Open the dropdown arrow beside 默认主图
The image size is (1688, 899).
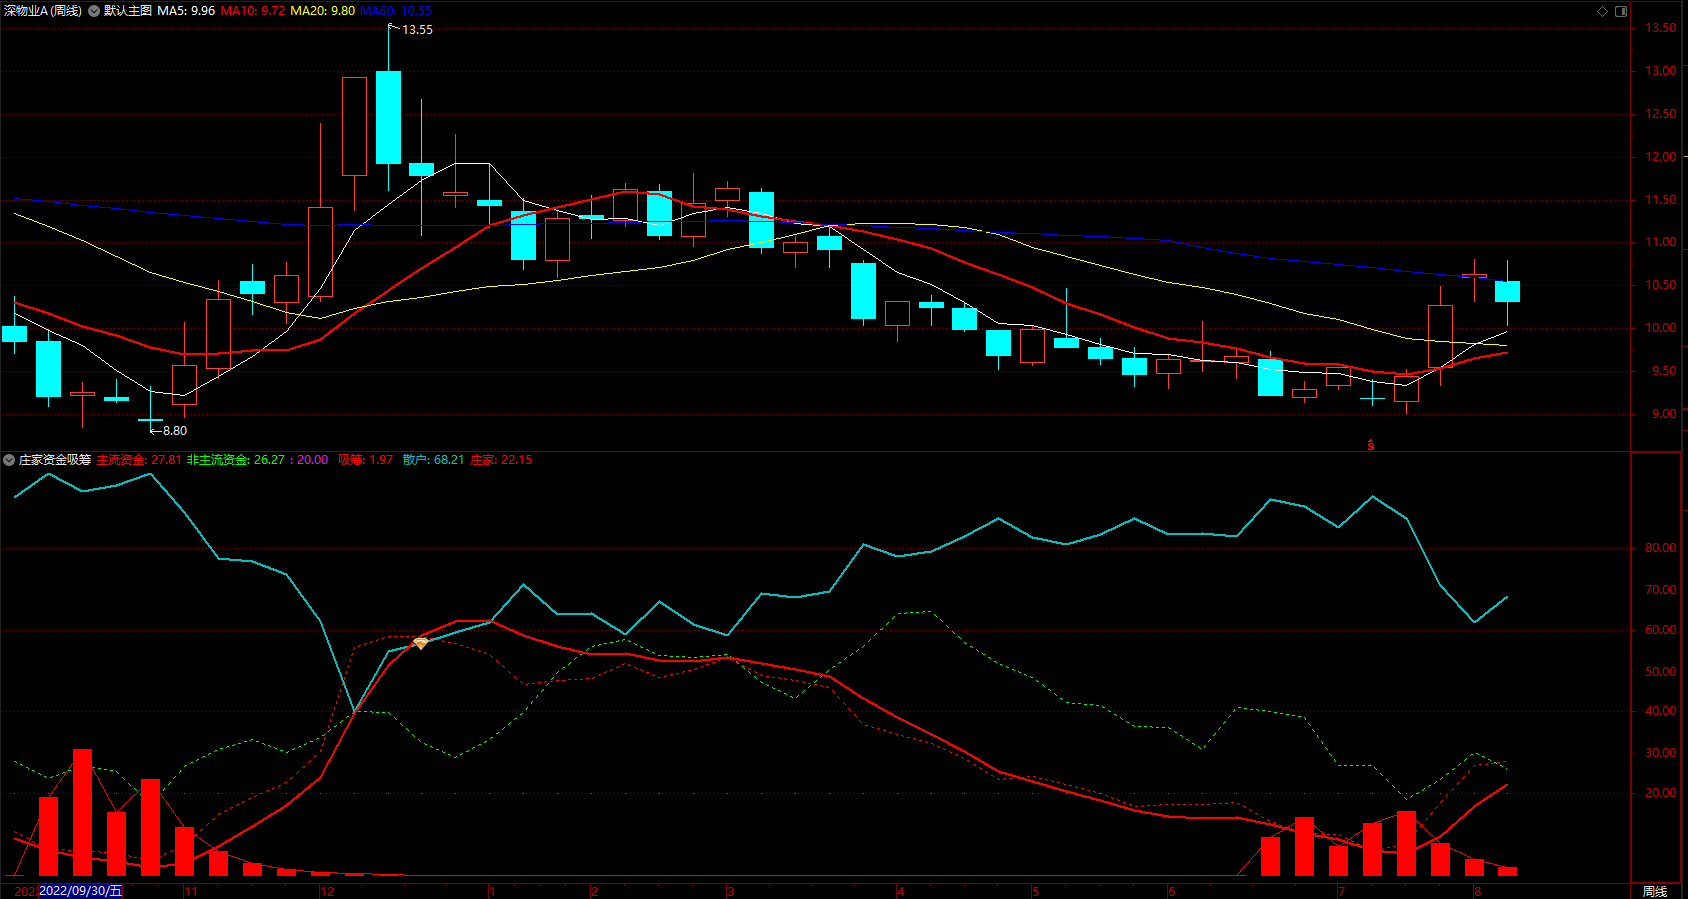(94, 11)
